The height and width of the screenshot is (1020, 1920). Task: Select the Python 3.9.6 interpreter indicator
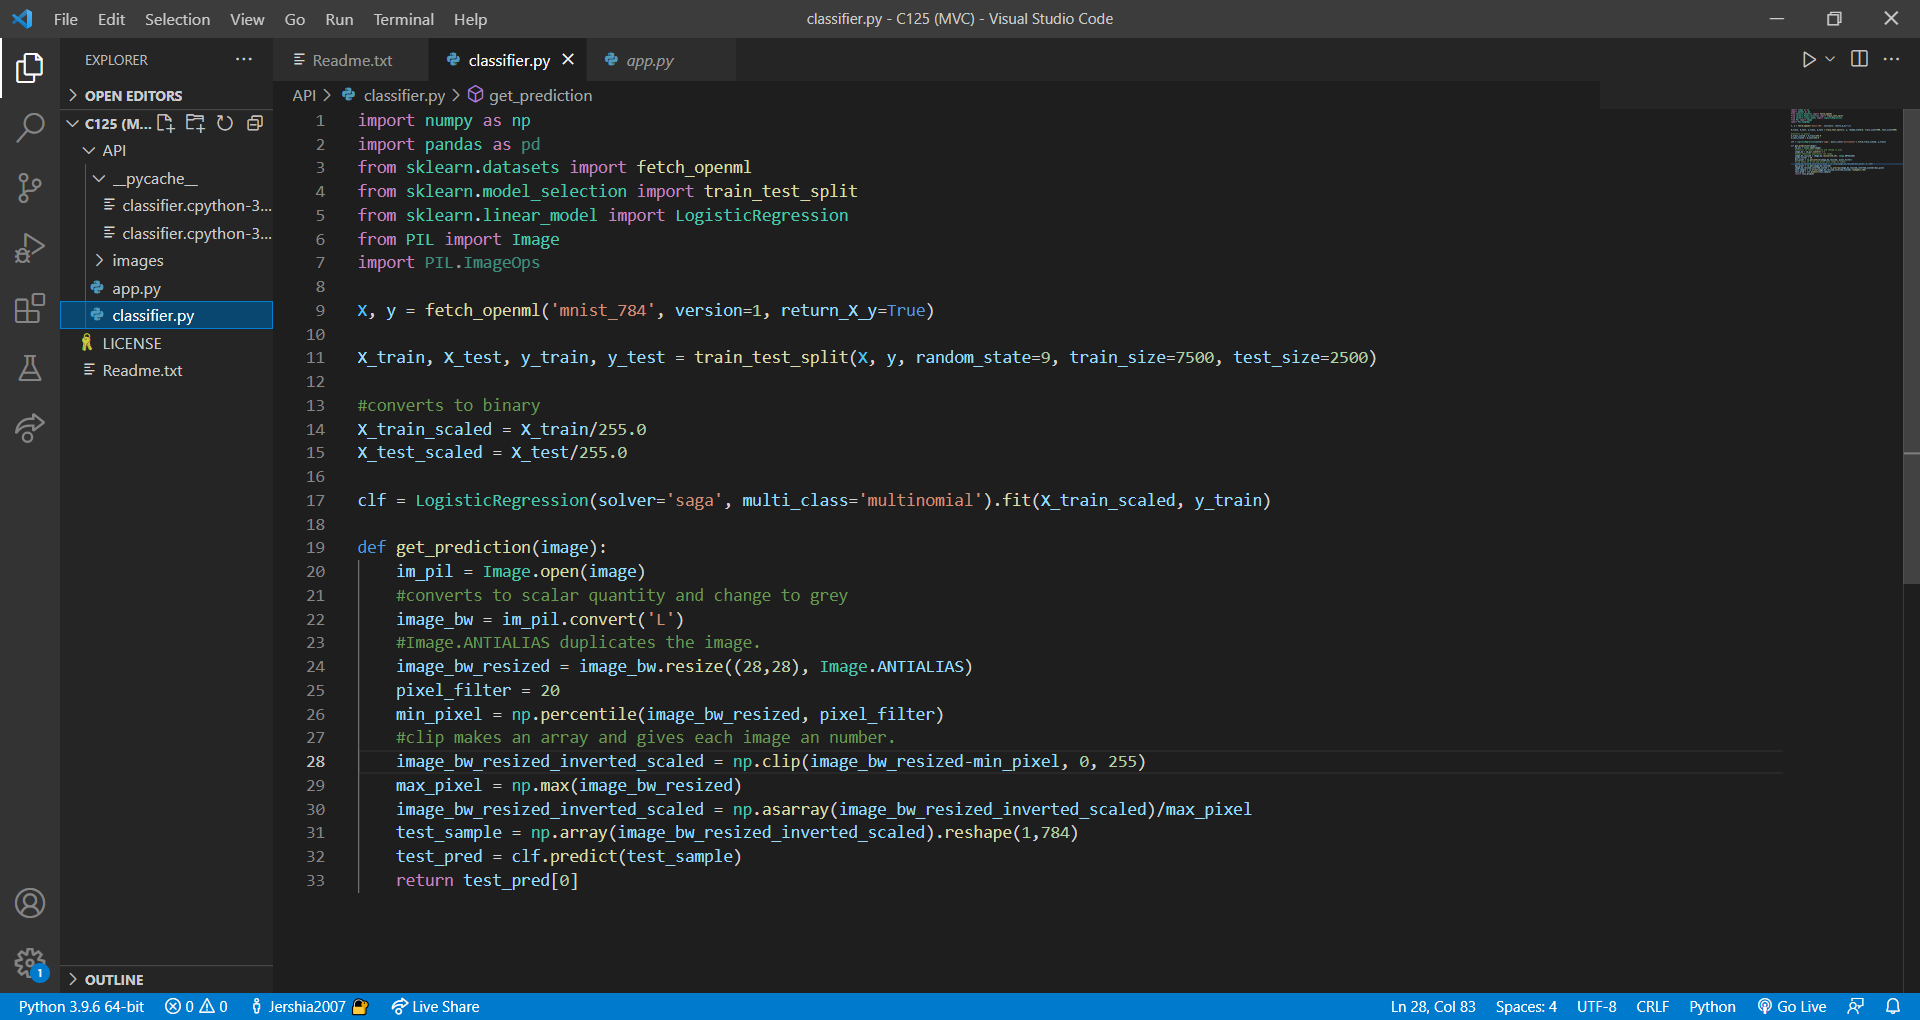pos(80,1006)
